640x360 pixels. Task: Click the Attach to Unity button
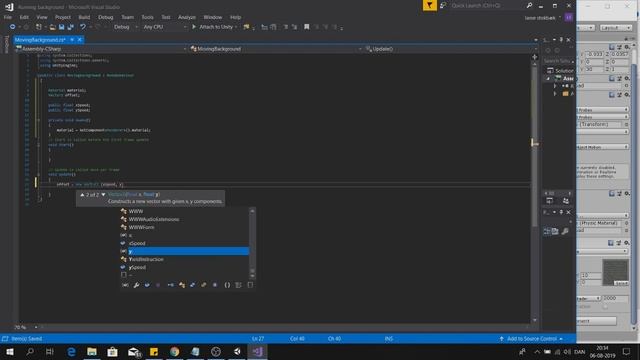(x=214, y=27)
